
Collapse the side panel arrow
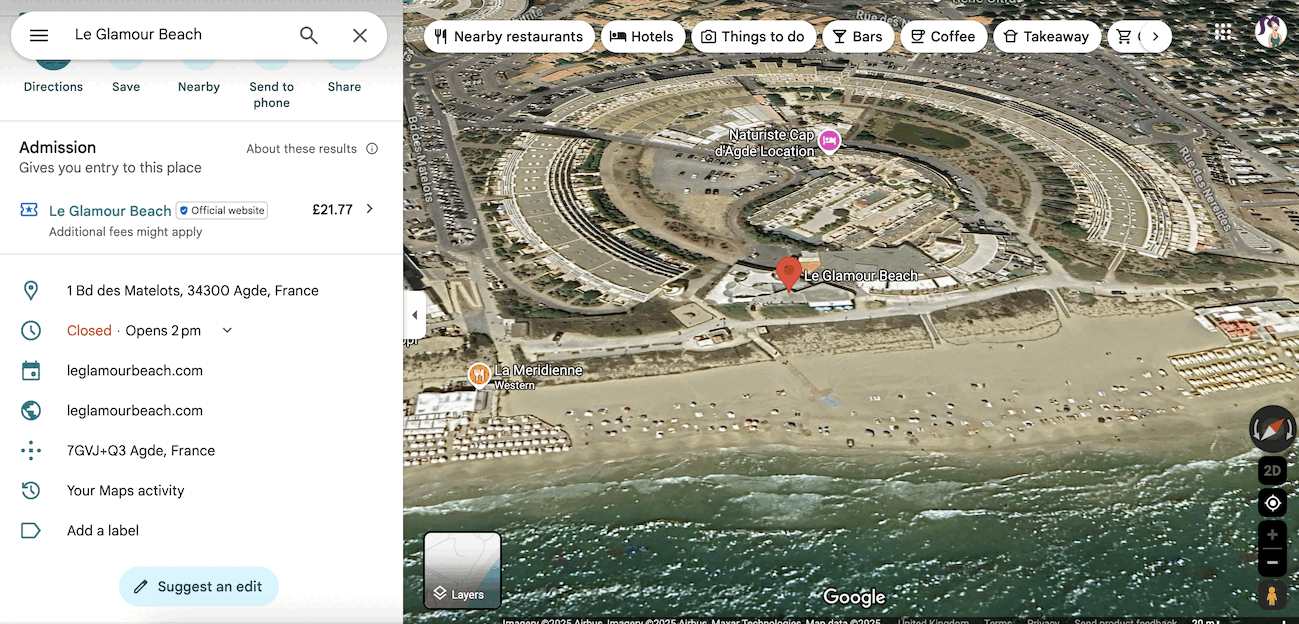(415, 315)
